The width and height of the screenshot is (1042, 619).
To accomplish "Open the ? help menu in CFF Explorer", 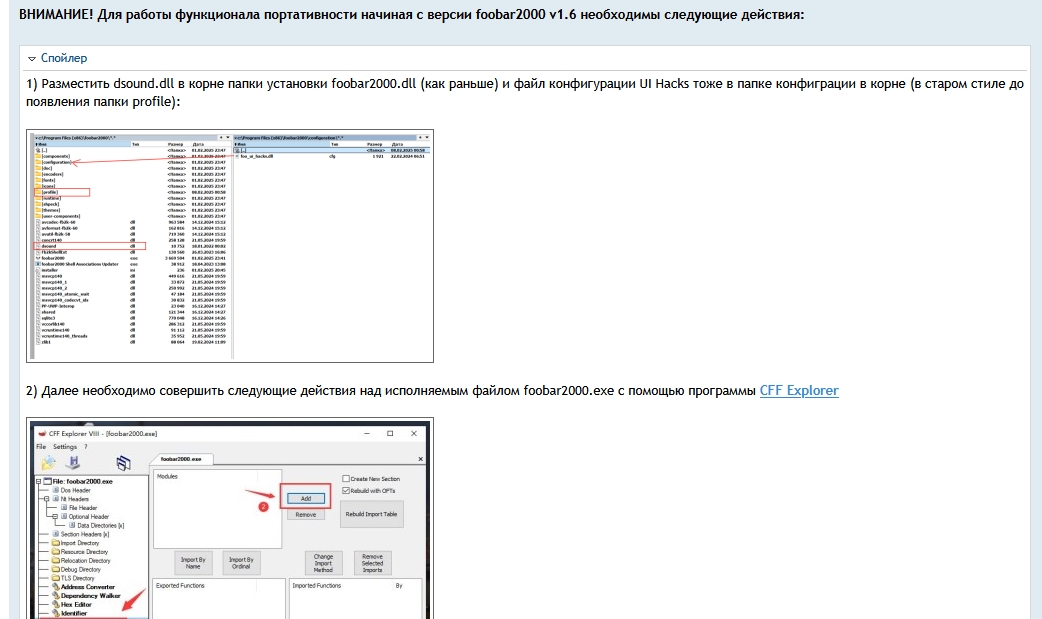I will coord(86,447).
